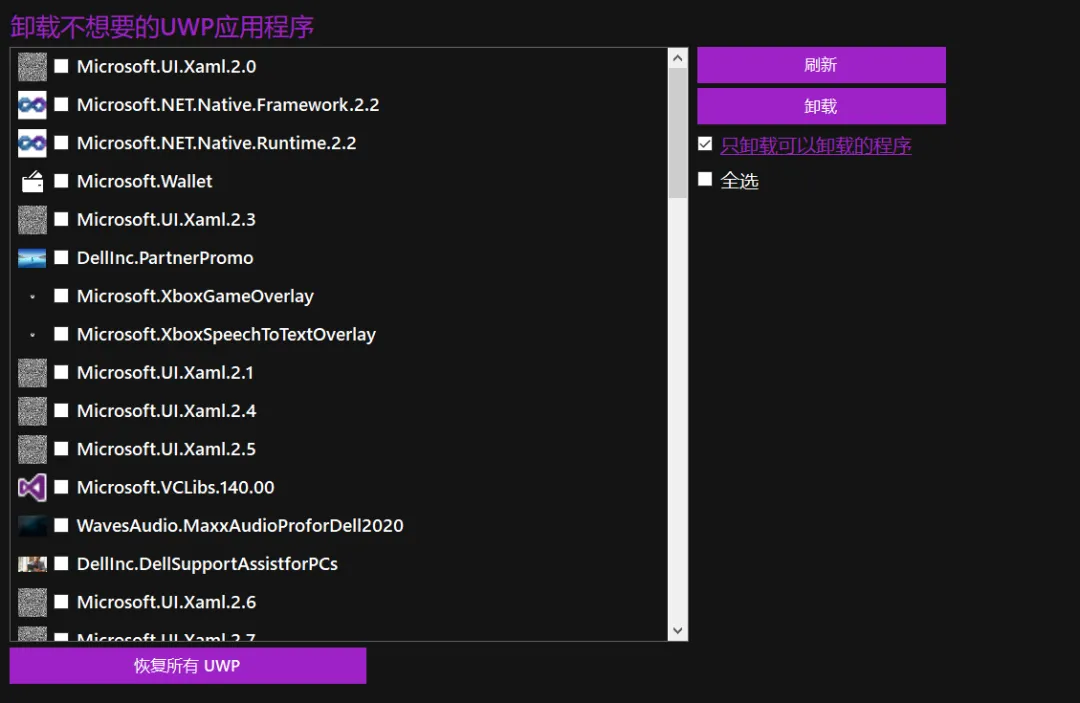Click the Microsoft.VCLibs.140.00 Visual Studio icon
Screen dimensions: 1080x703
32,487
